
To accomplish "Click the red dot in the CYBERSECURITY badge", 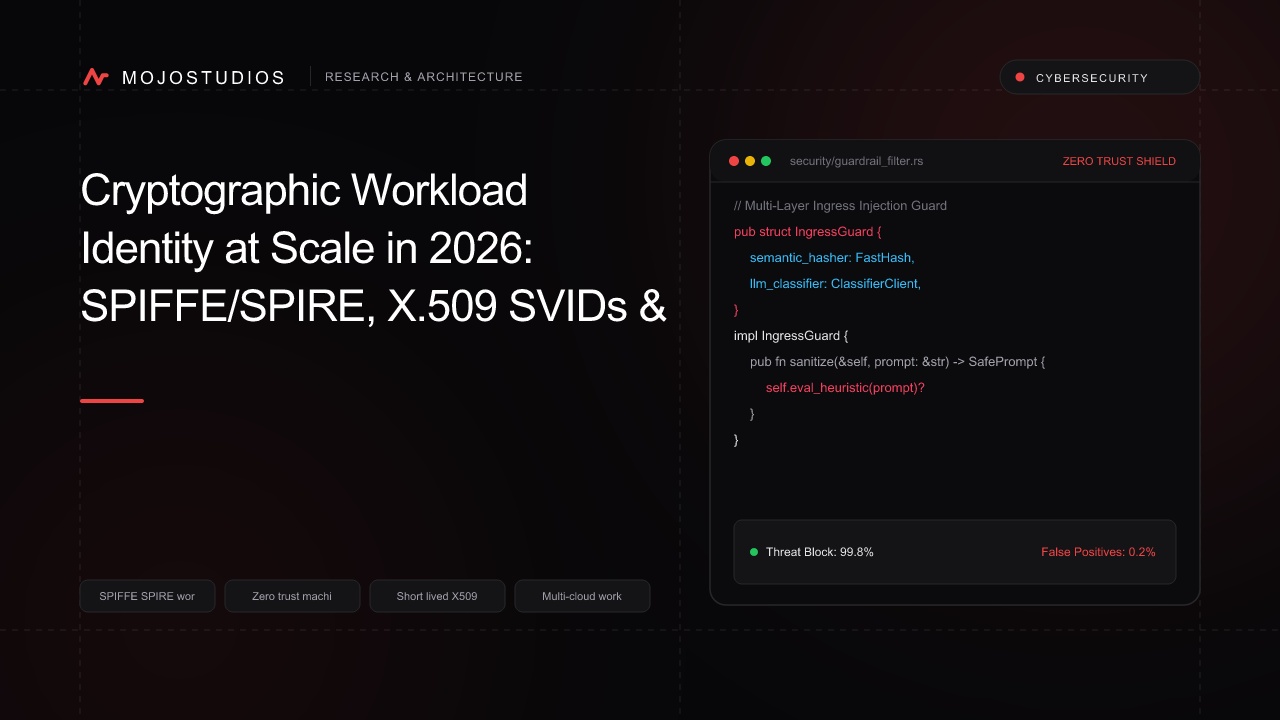I will click(x=1020, y=77).
